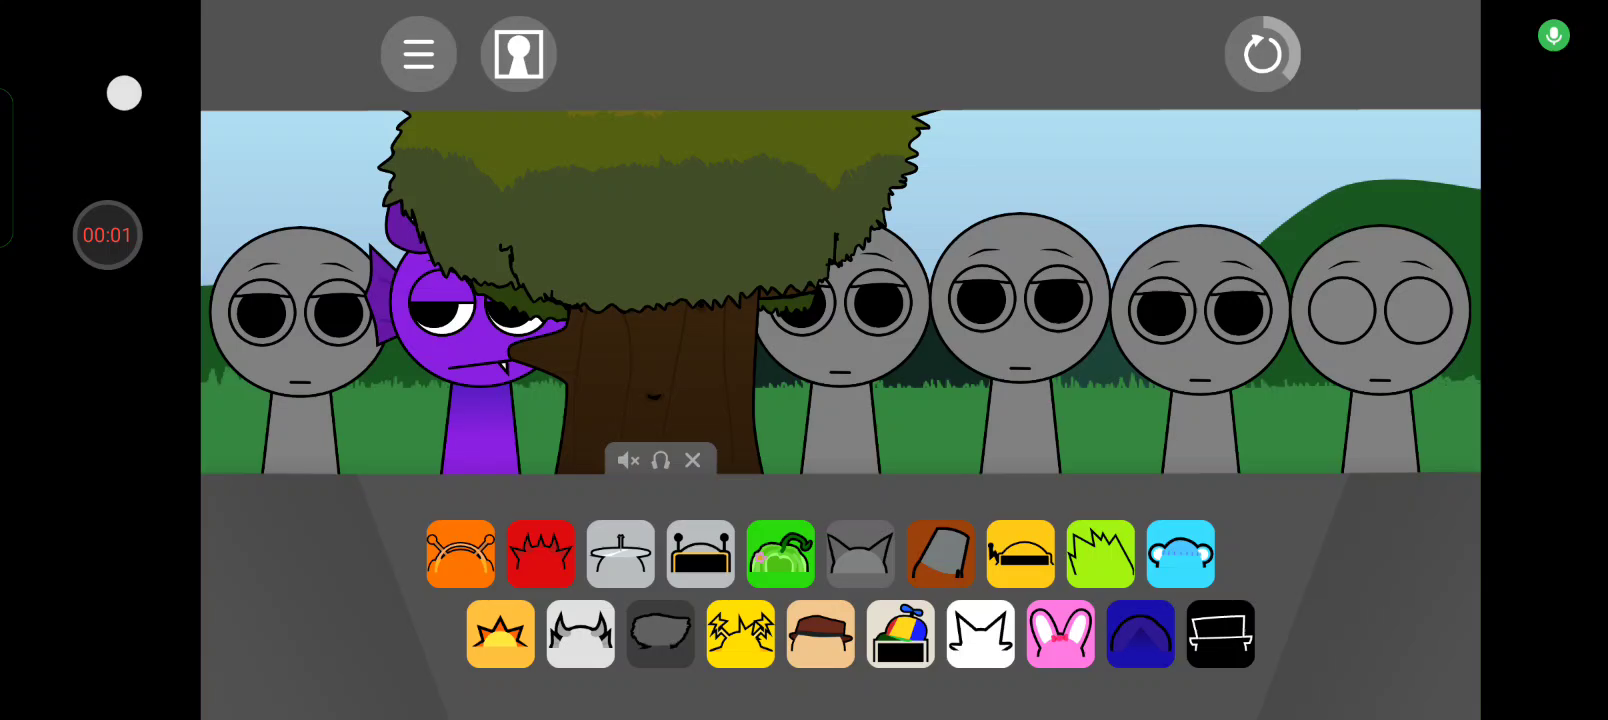Select the orange headband character icon

click(461, 554)
